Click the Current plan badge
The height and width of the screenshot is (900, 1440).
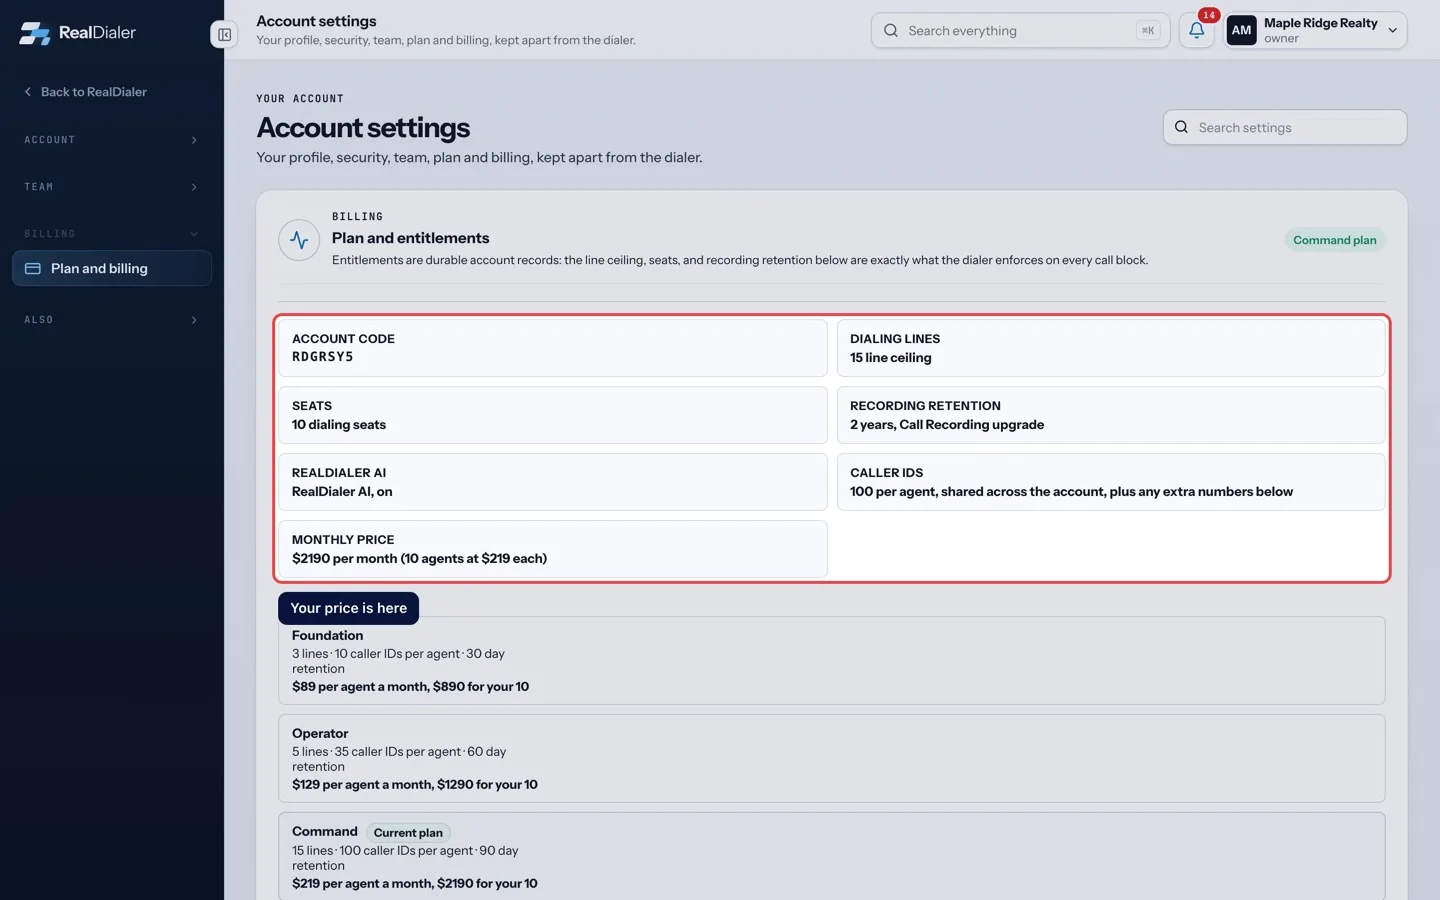click(408, 833)
